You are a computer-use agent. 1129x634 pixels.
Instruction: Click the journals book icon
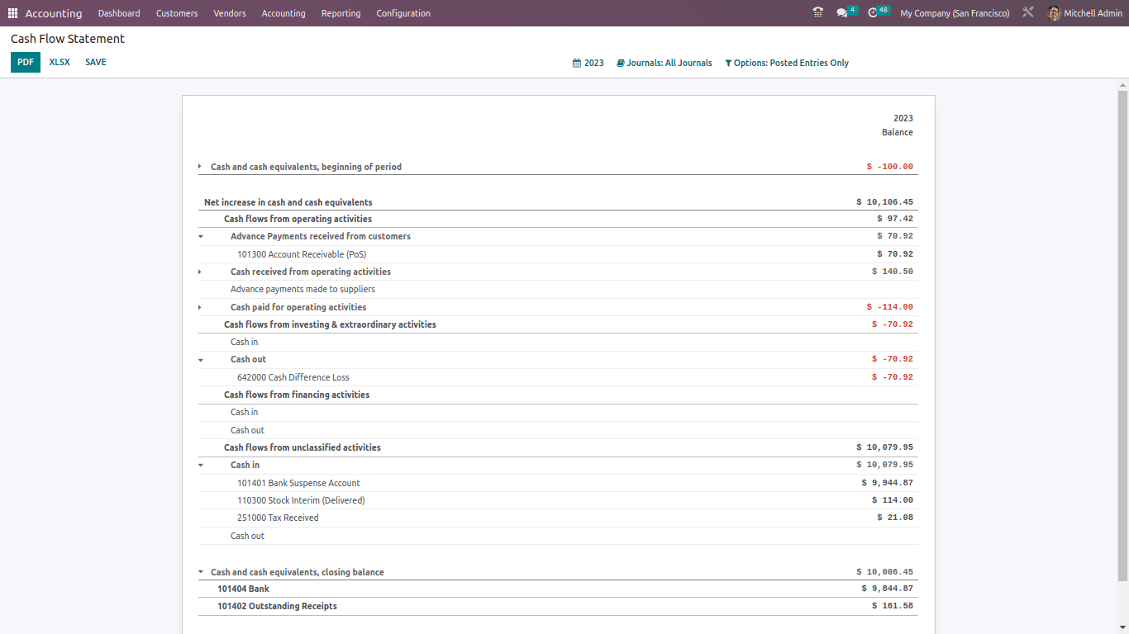click(620, 62)
